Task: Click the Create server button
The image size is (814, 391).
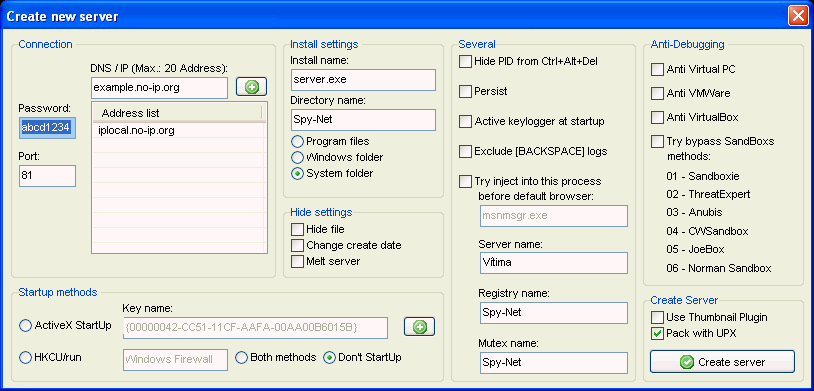Action: (722, 362)
